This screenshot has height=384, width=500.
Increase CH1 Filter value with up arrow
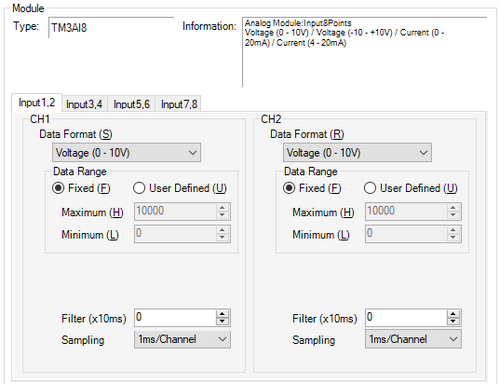point(222,314)
